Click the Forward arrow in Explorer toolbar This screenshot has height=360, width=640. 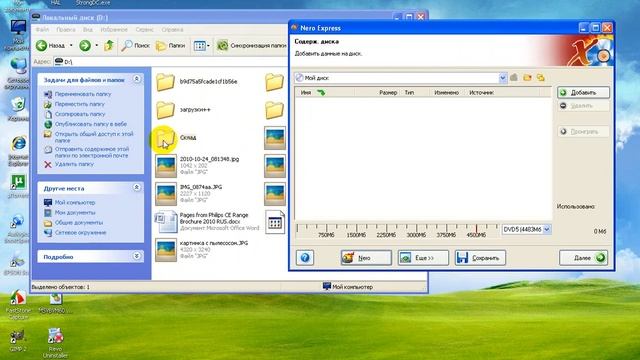tap(84, 45)
